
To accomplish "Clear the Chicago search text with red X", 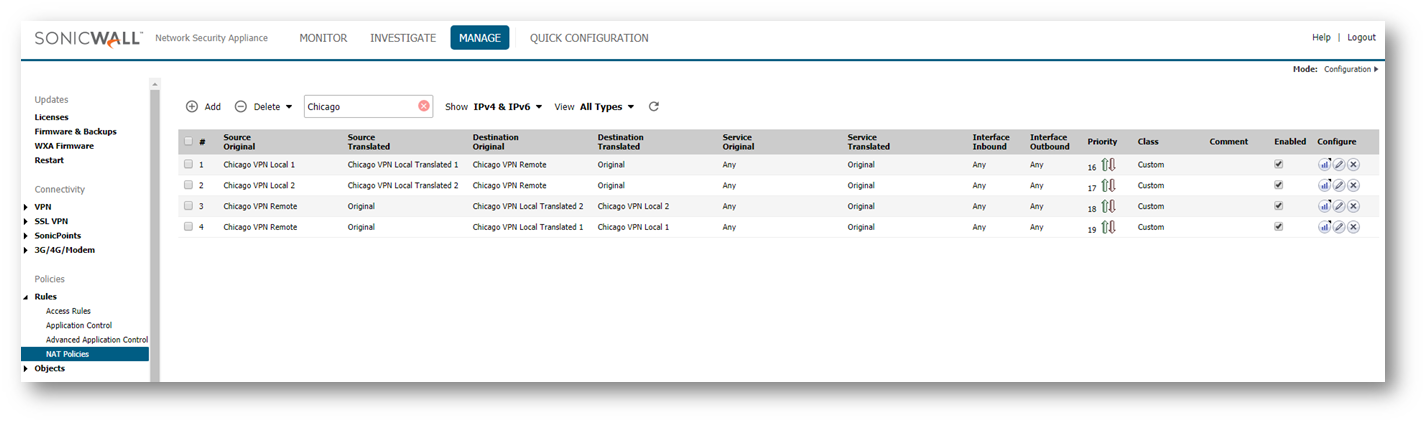I will click(423, 106).
